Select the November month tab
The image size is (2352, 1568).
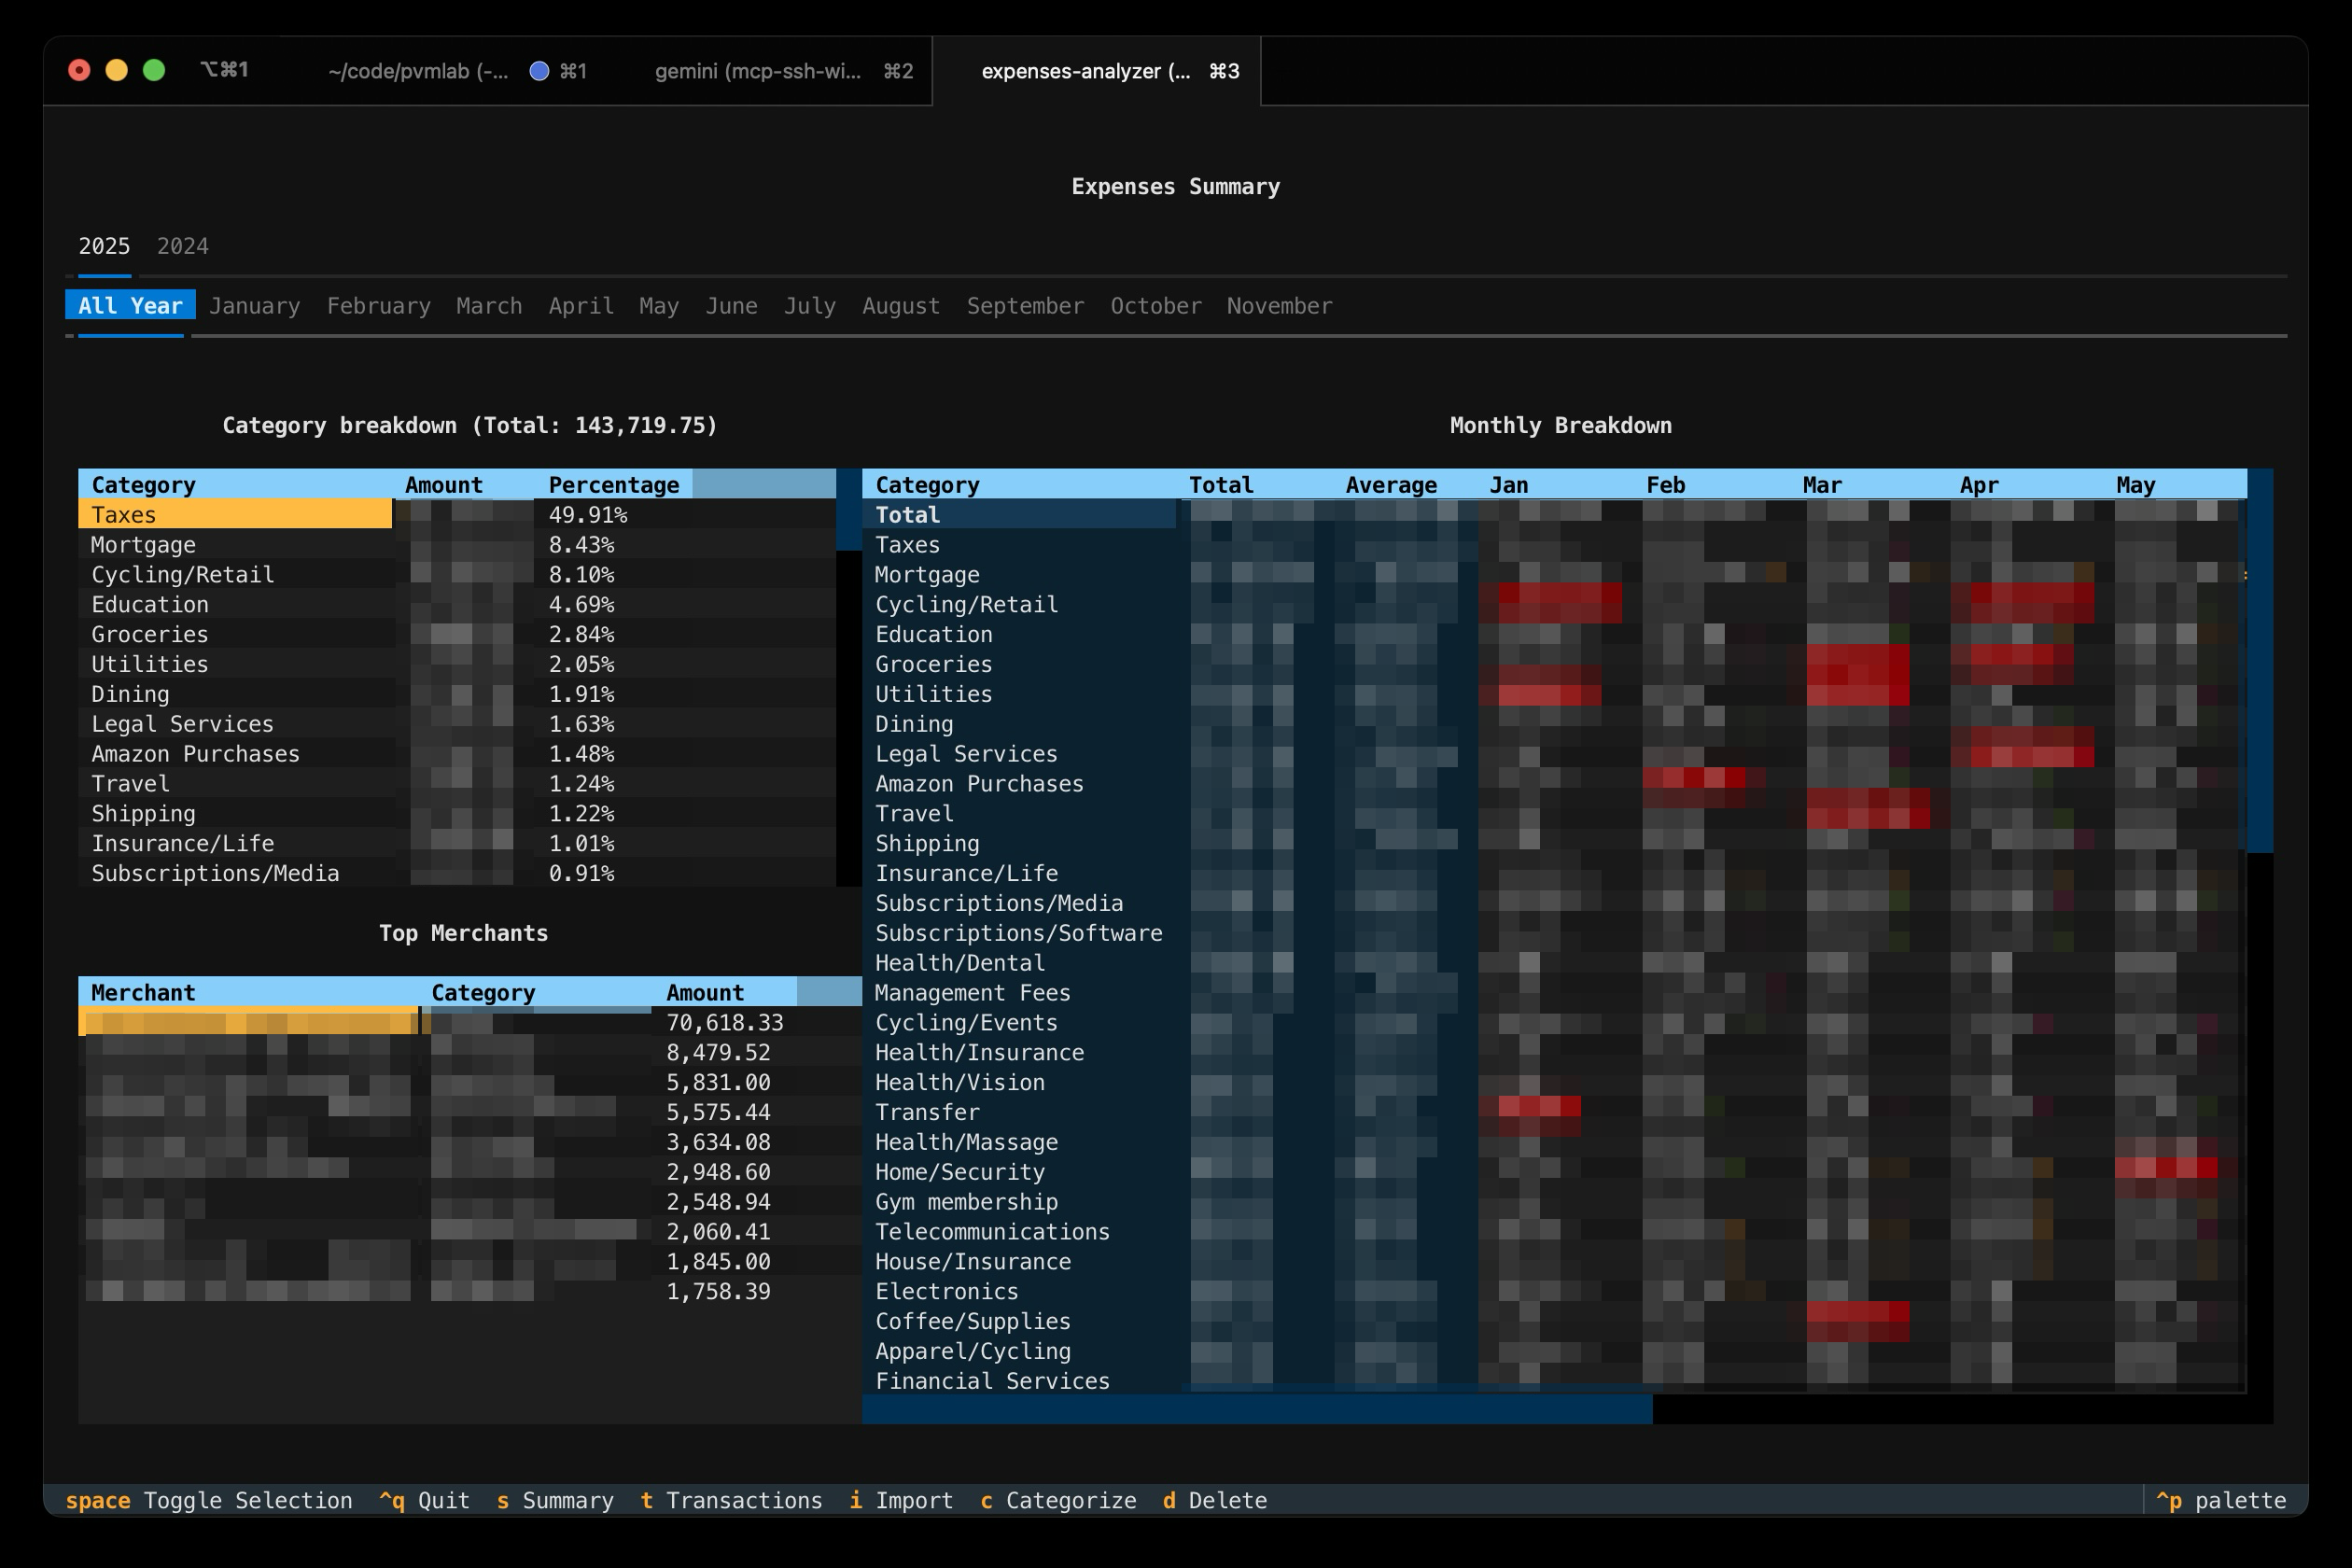tap(1278, 306)
